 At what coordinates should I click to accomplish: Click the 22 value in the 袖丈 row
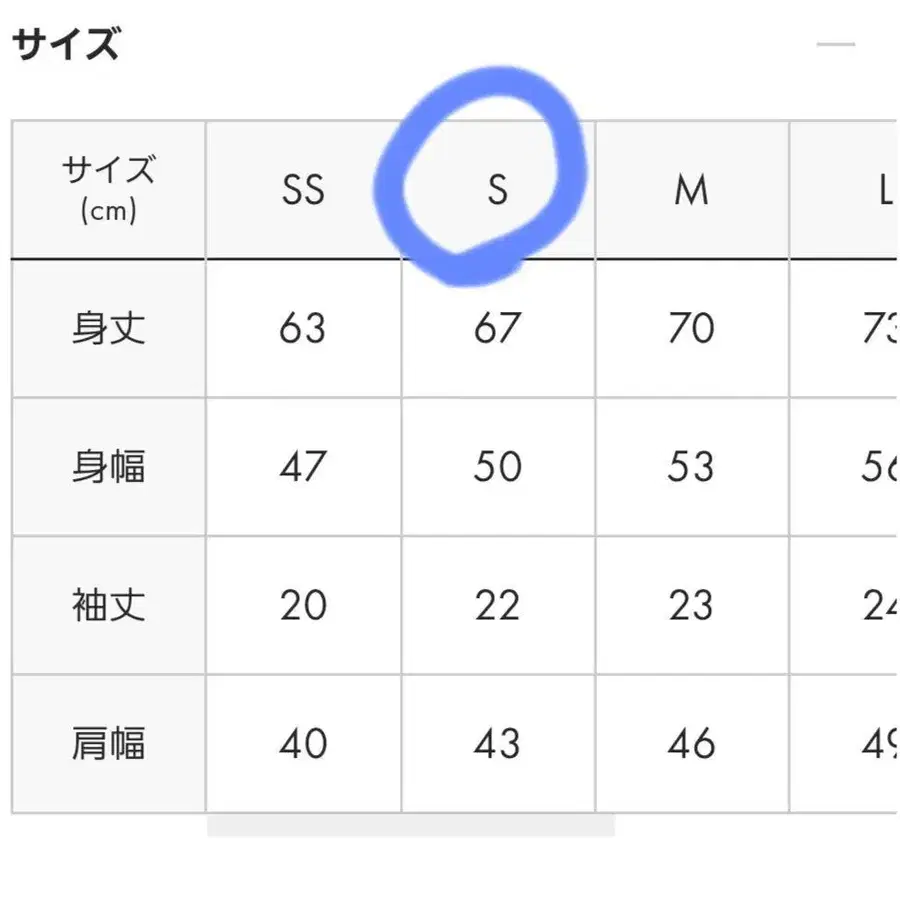pos(497,606)
